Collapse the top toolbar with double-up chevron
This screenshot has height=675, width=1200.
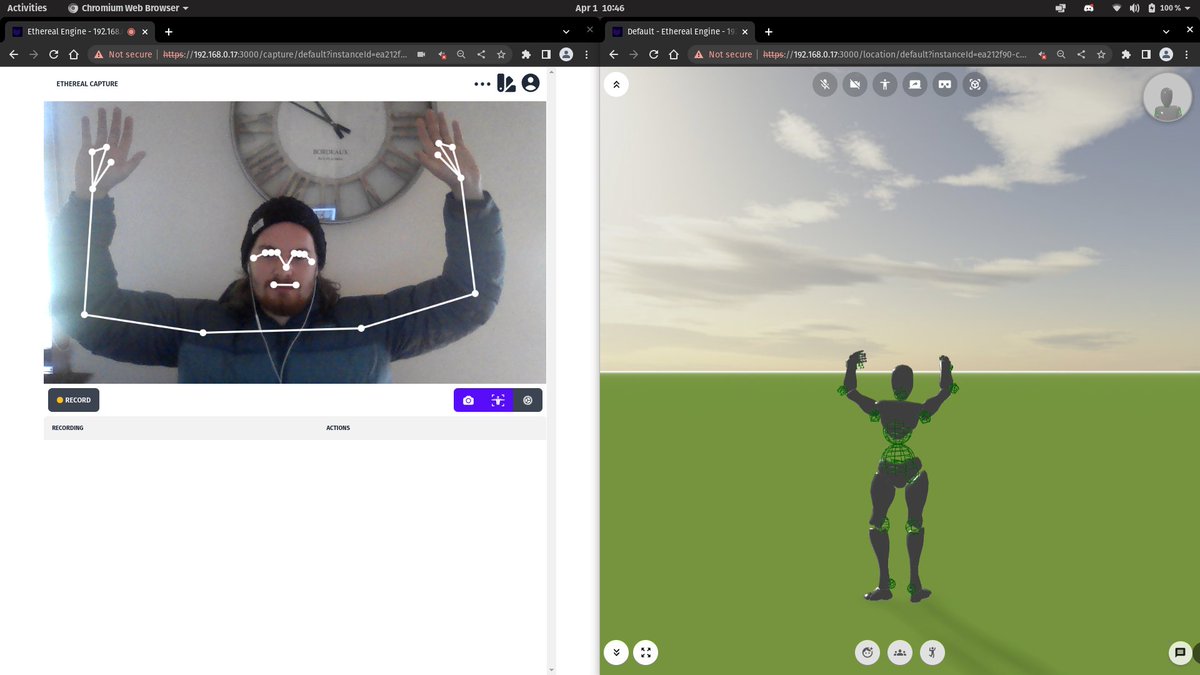pyautogui.click(x=616, y=85)
